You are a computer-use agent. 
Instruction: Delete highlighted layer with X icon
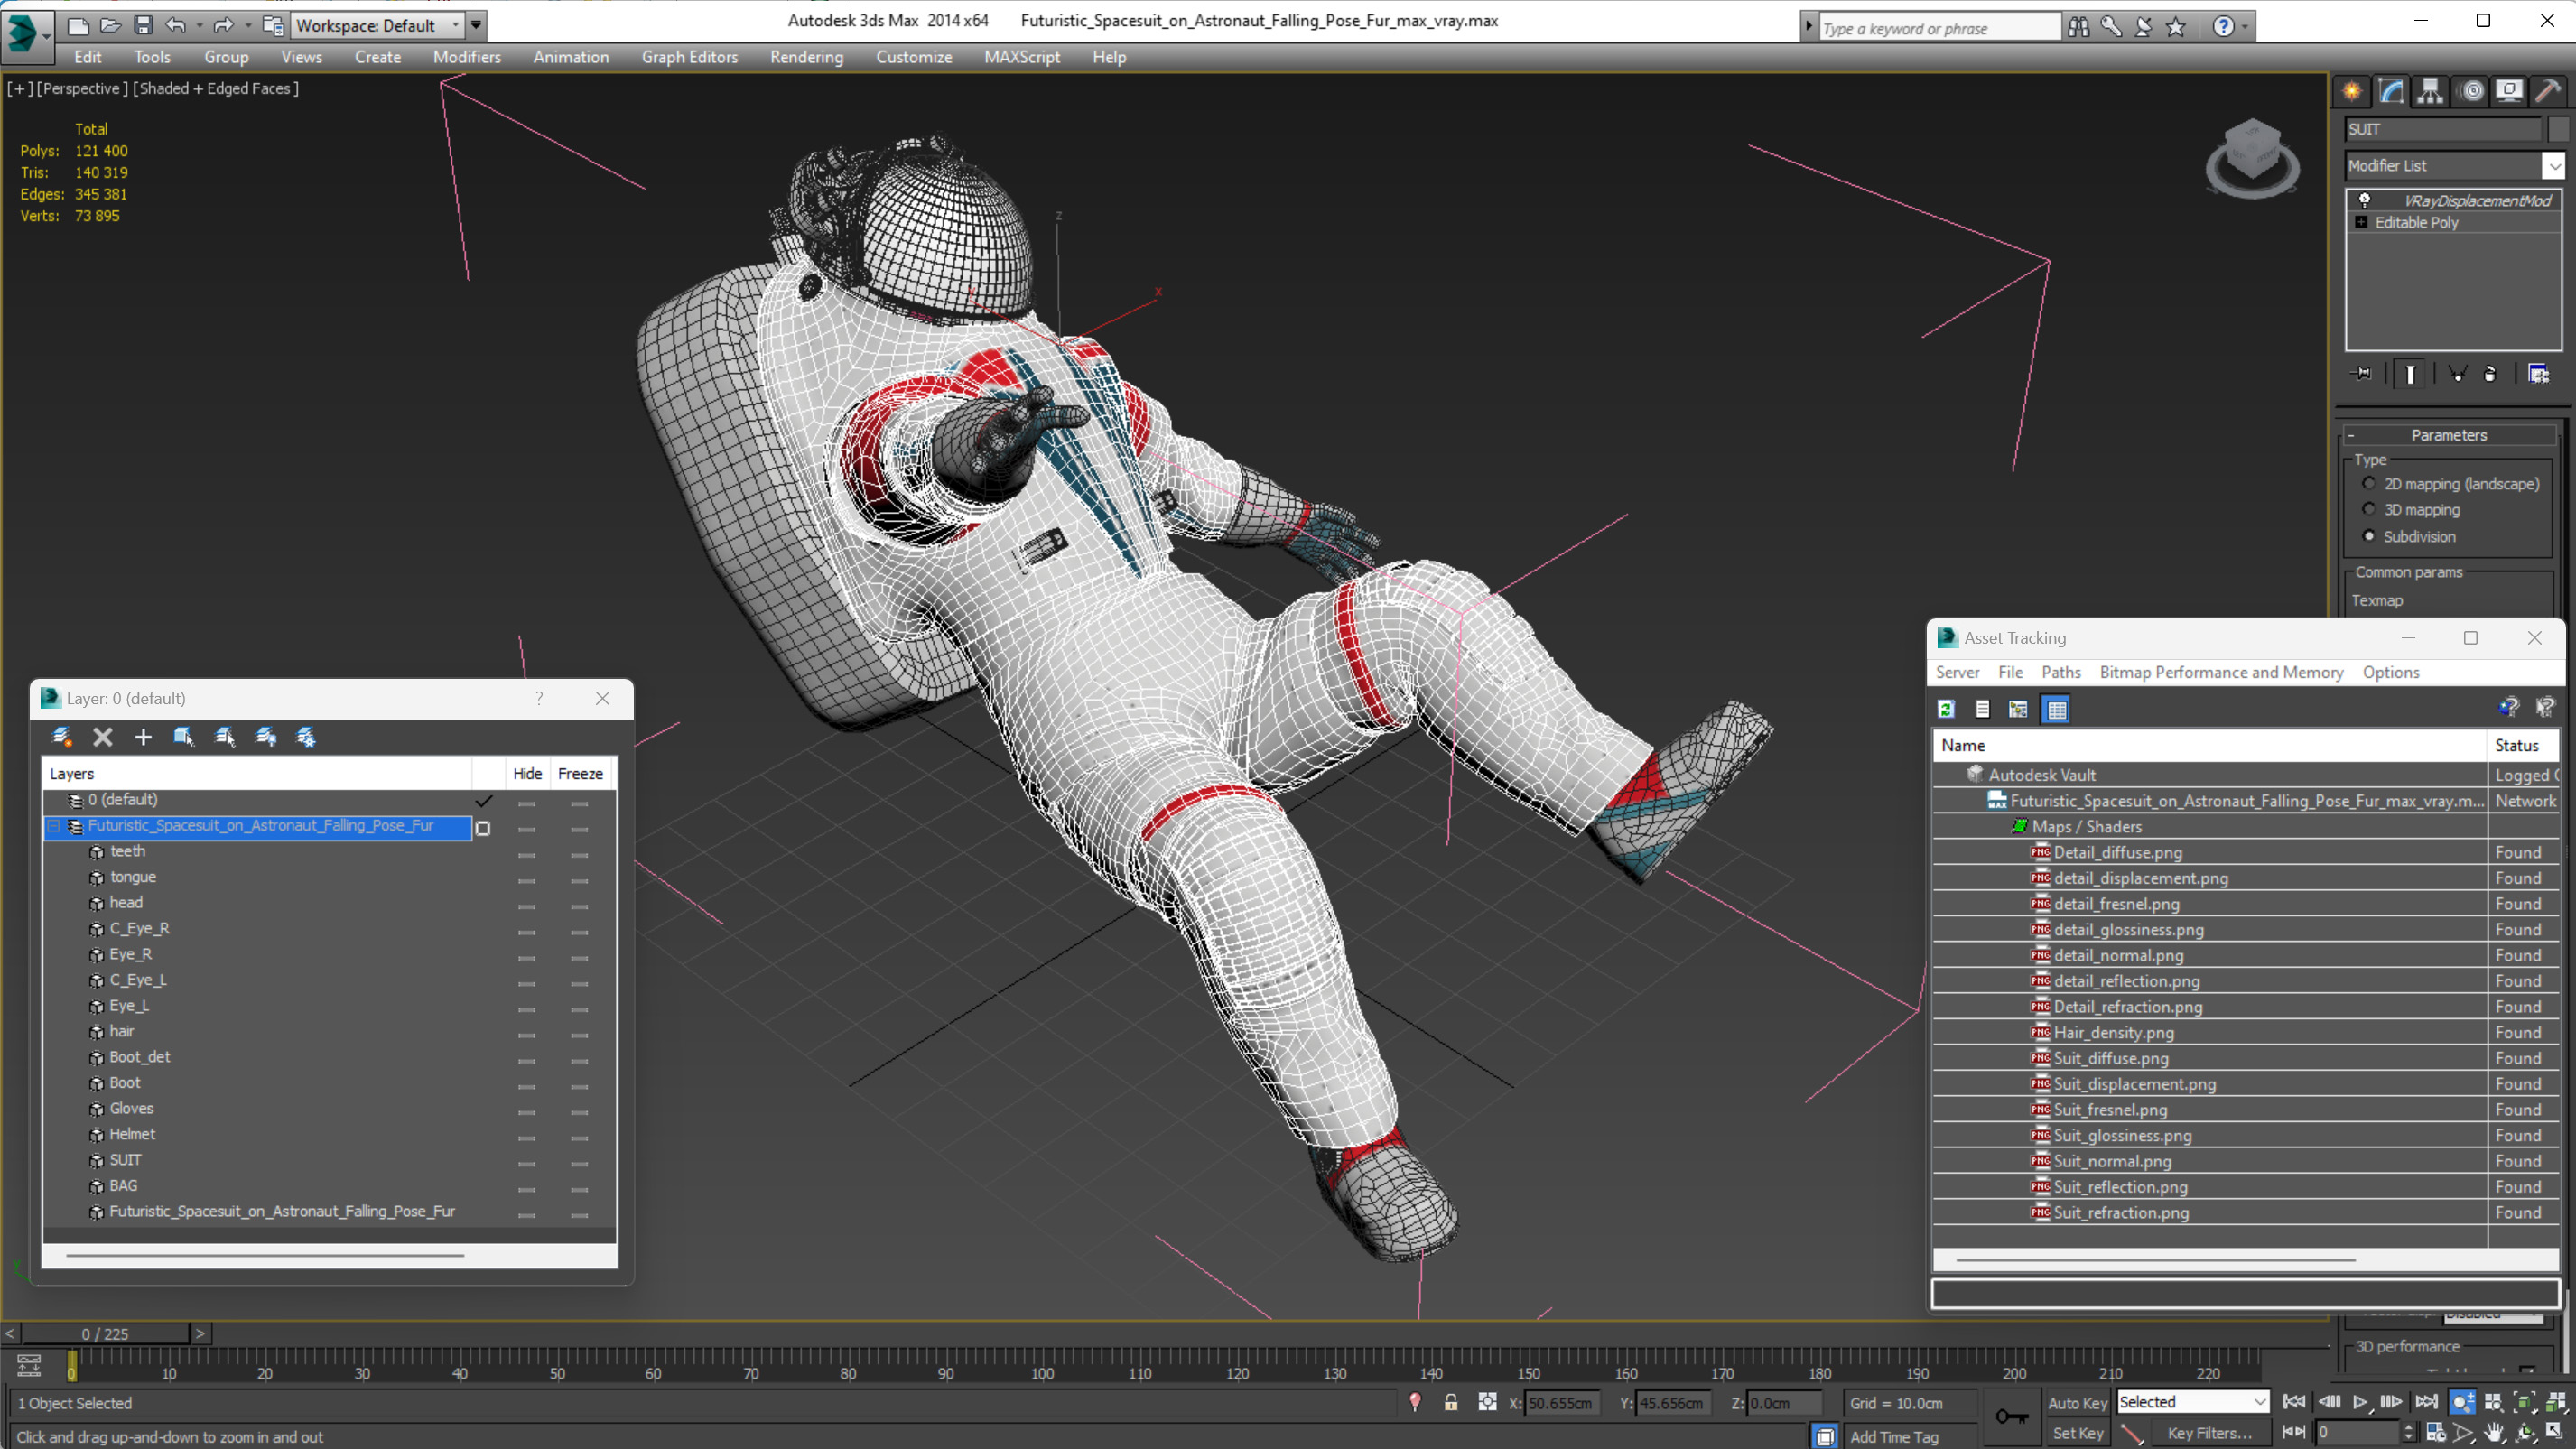pos(103,737)
